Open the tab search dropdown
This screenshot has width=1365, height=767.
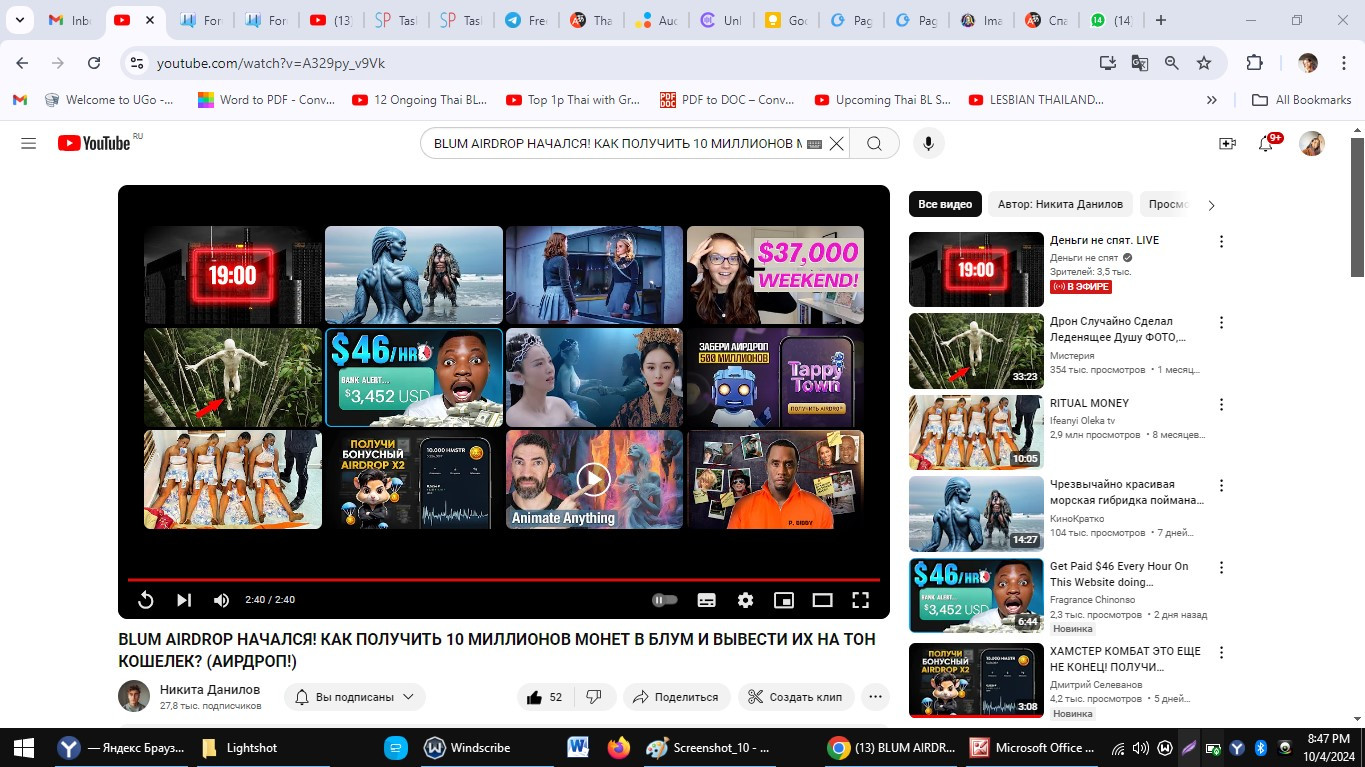pyautogui.click(x=22, y=20)
